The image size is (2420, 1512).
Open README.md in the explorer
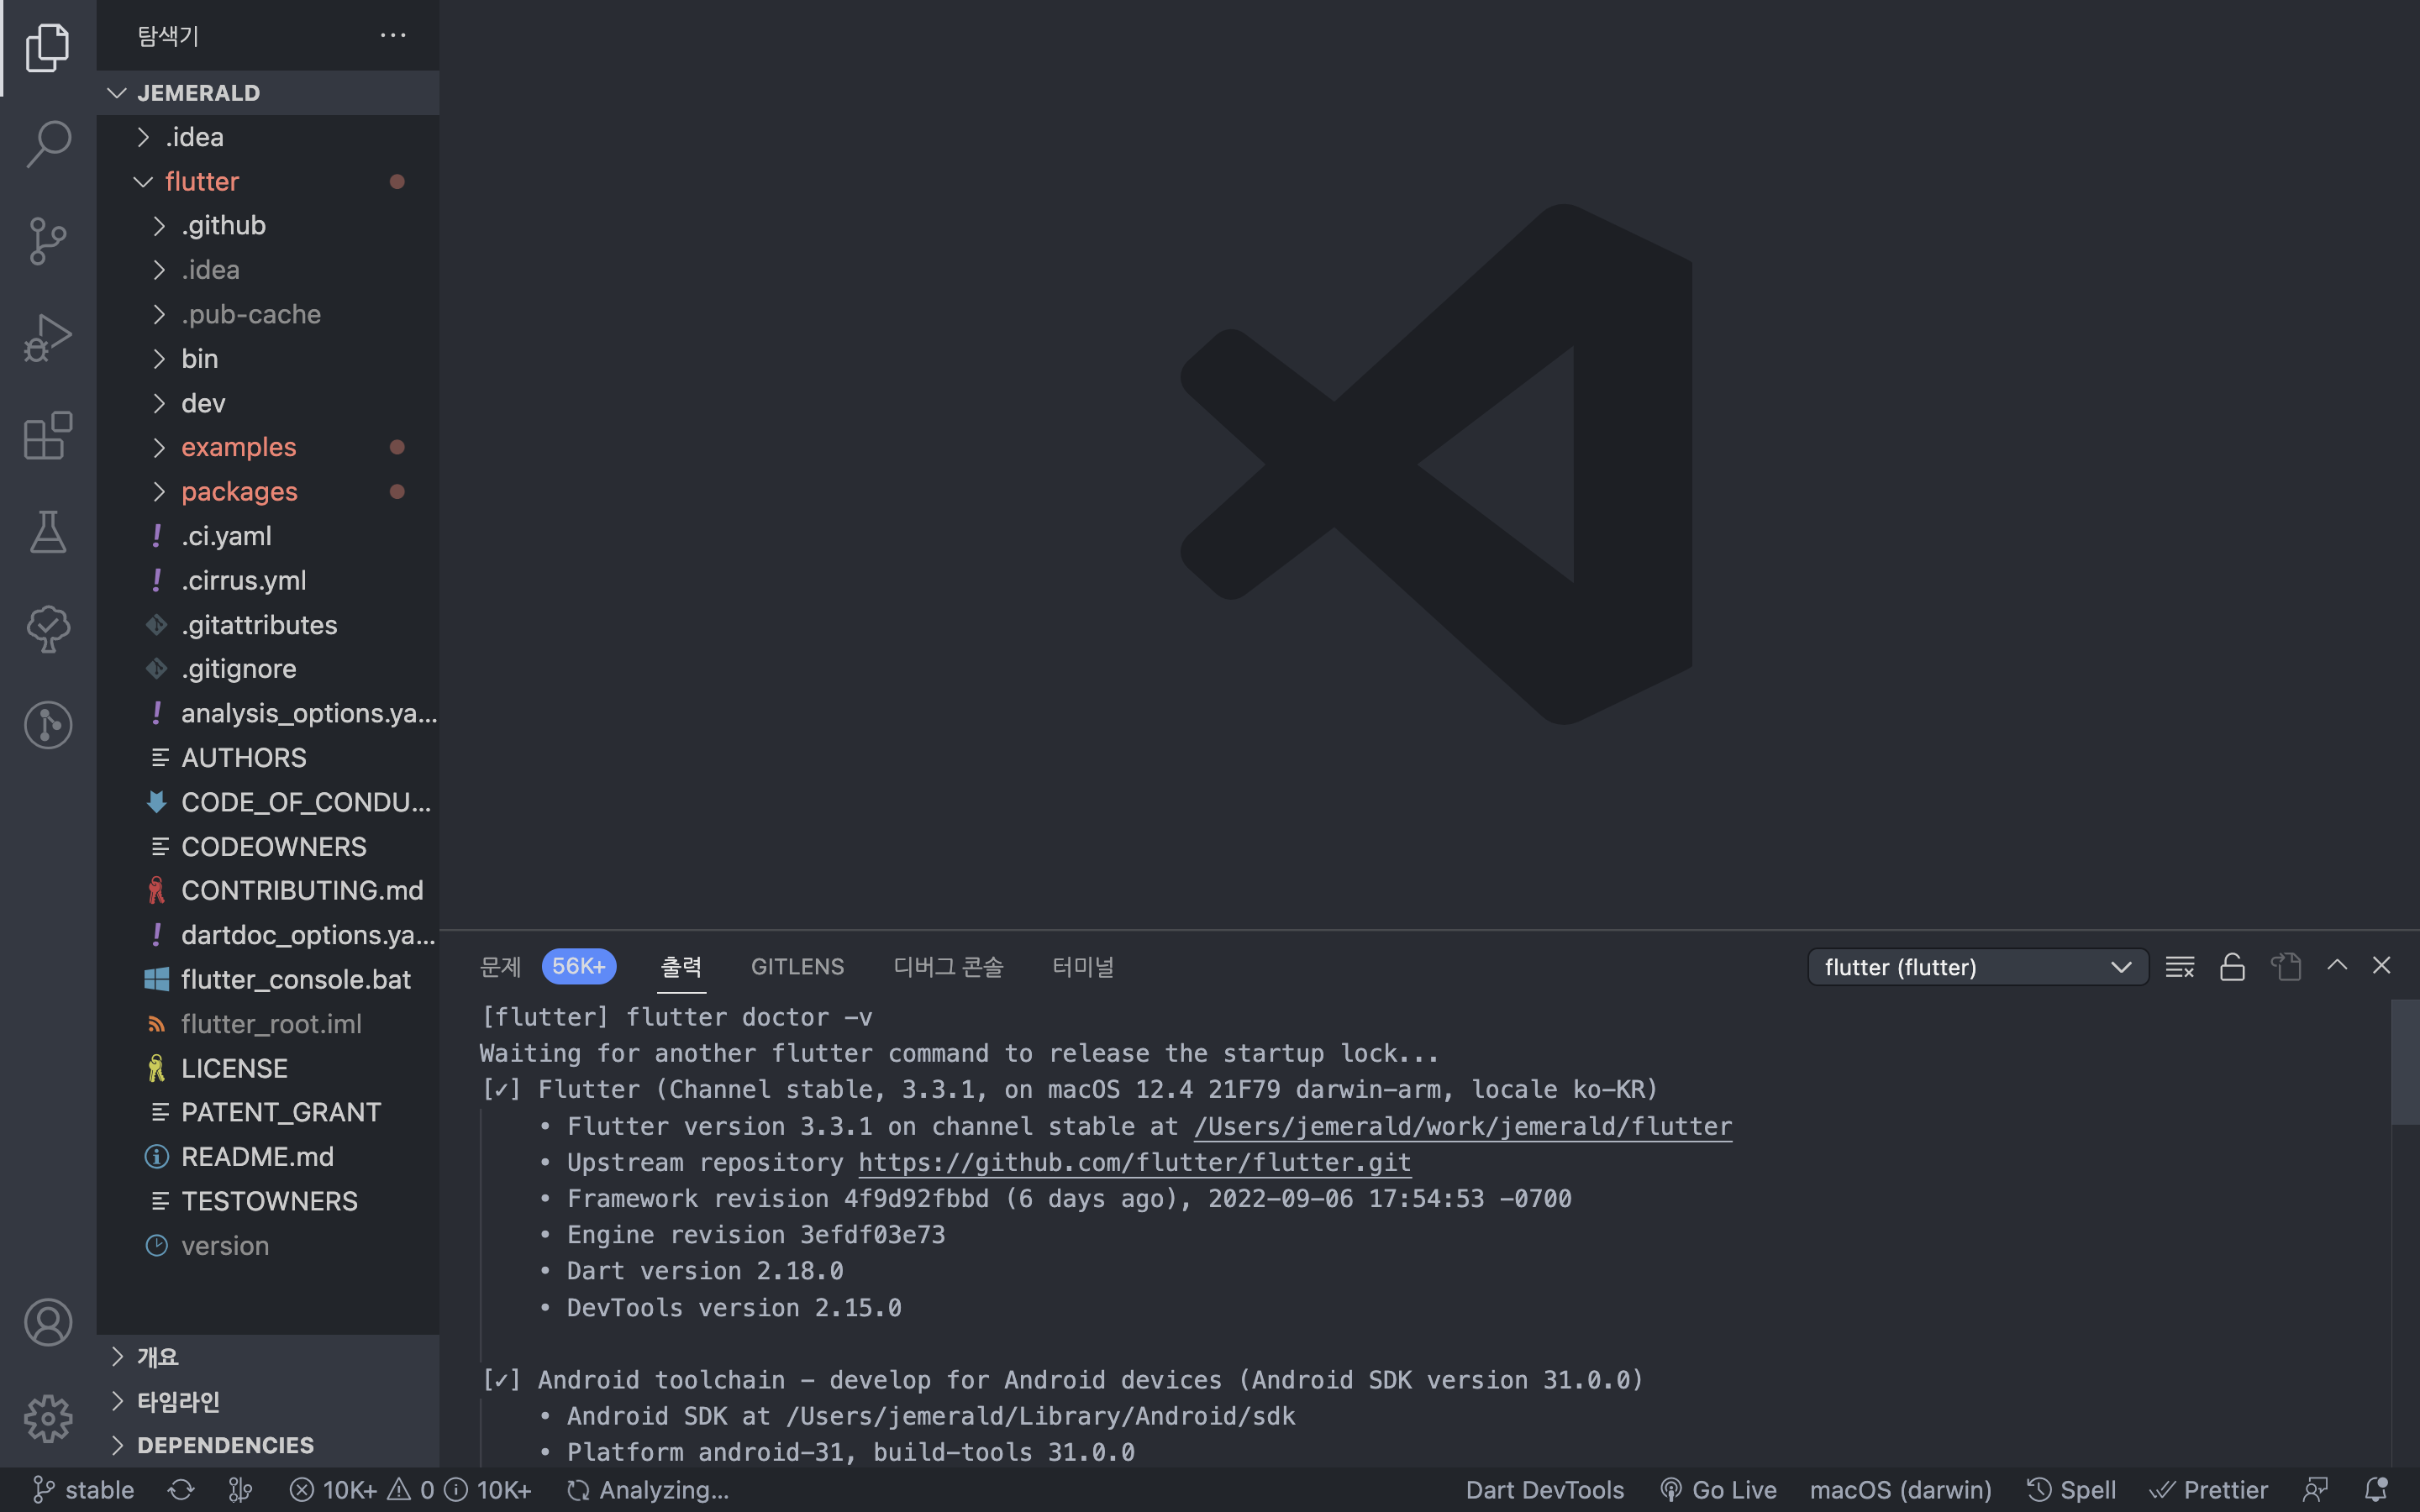257,1157
